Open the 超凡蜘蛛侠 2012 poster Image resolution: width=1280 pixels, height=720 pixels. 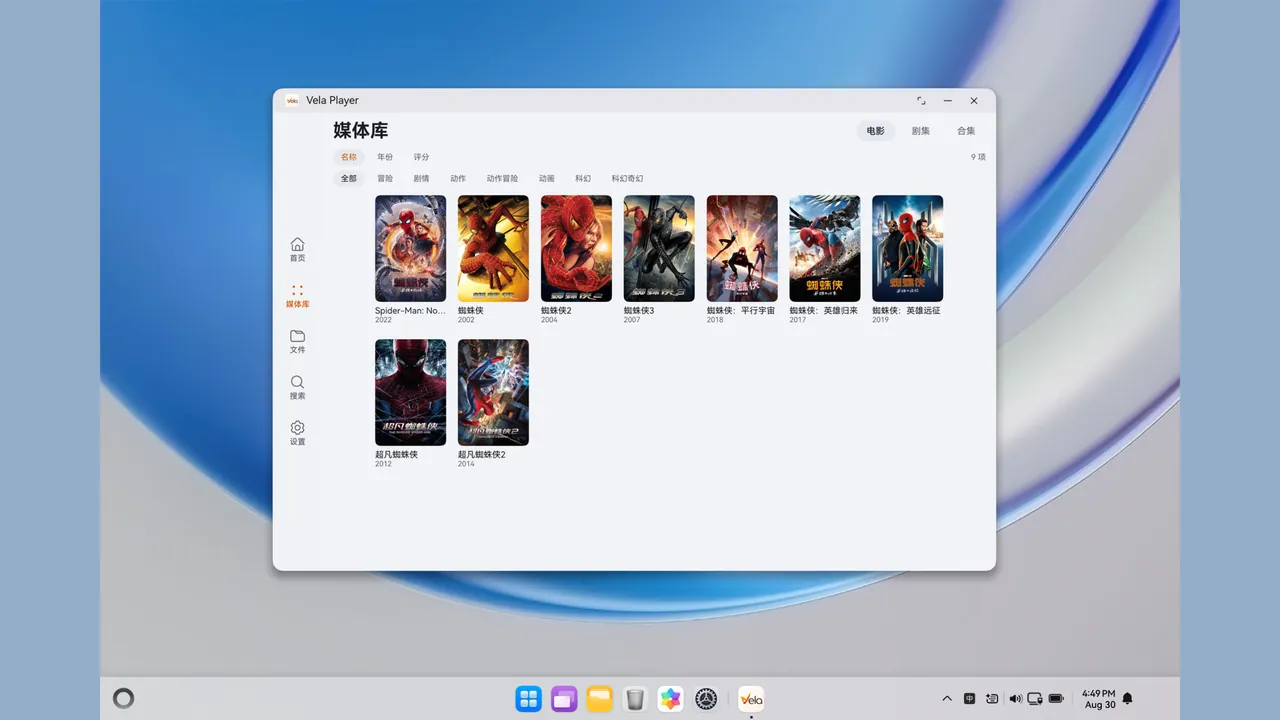(x=411, y=392)
